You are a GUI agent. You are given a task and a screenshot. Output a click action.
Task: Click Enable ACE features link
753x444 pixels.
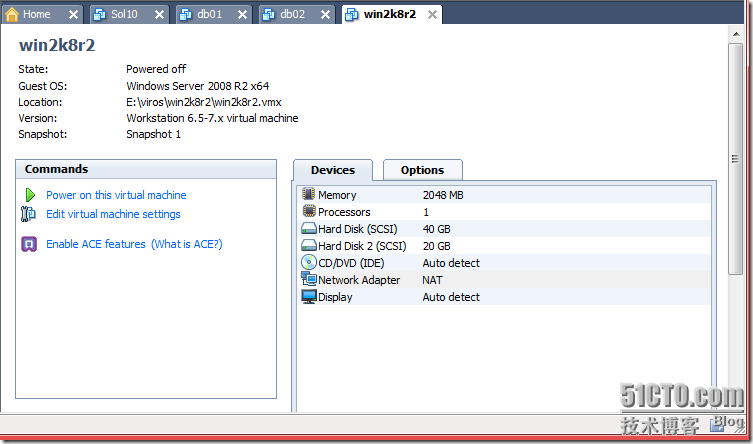tap(96, 244)
